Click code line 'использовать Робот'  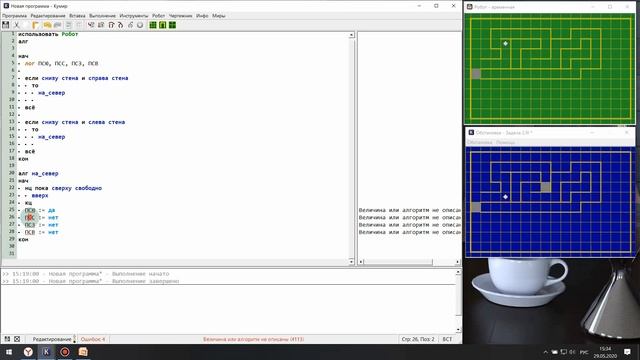tap(48, 34)
